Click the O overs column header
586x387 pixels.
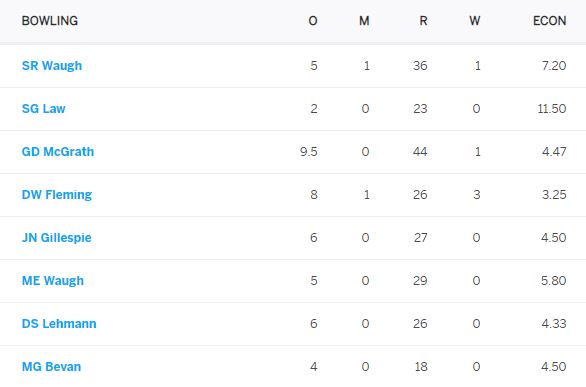(x=313, y=21)
